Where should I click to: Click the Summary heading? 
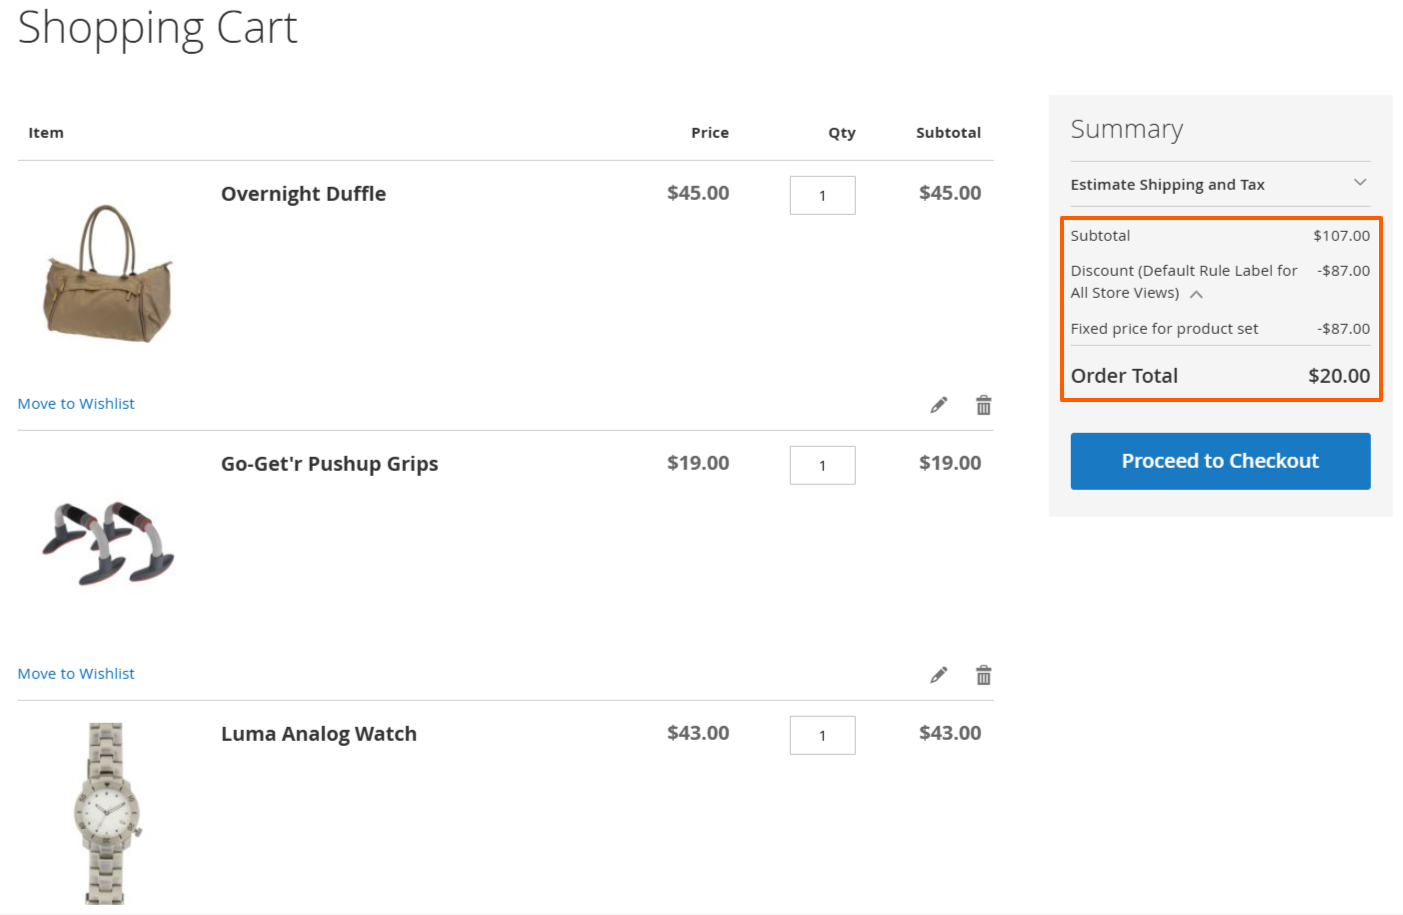(1127, 129)
